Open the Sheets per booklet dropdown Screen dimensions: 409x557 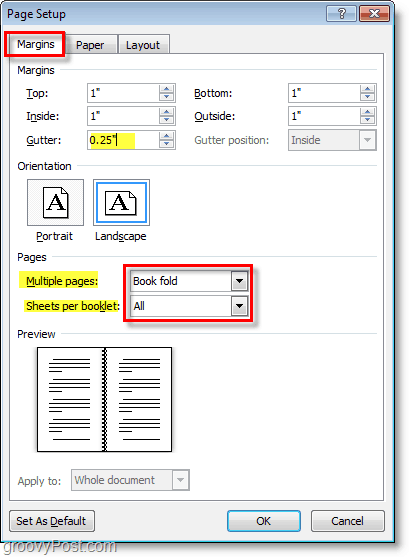(x=239, y=306)
